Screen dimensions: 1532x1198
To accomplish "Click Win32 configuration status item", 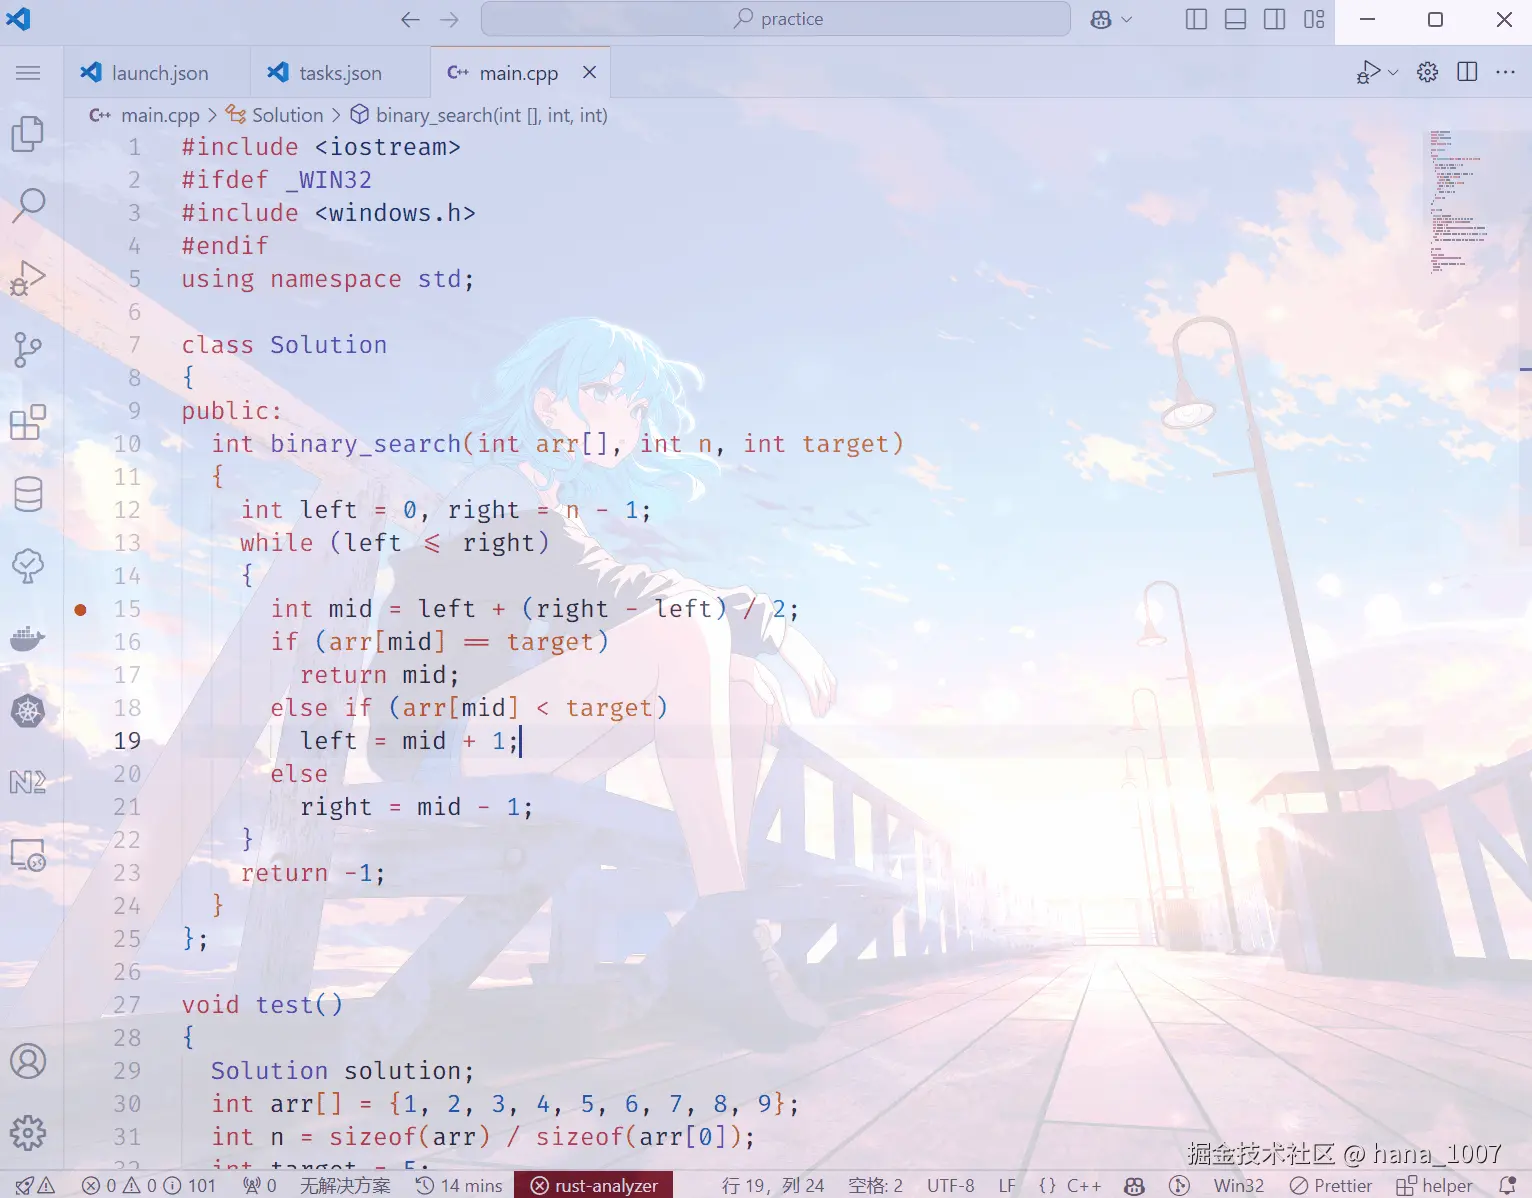I will pyautogui.click(x=1238, y=1185).
